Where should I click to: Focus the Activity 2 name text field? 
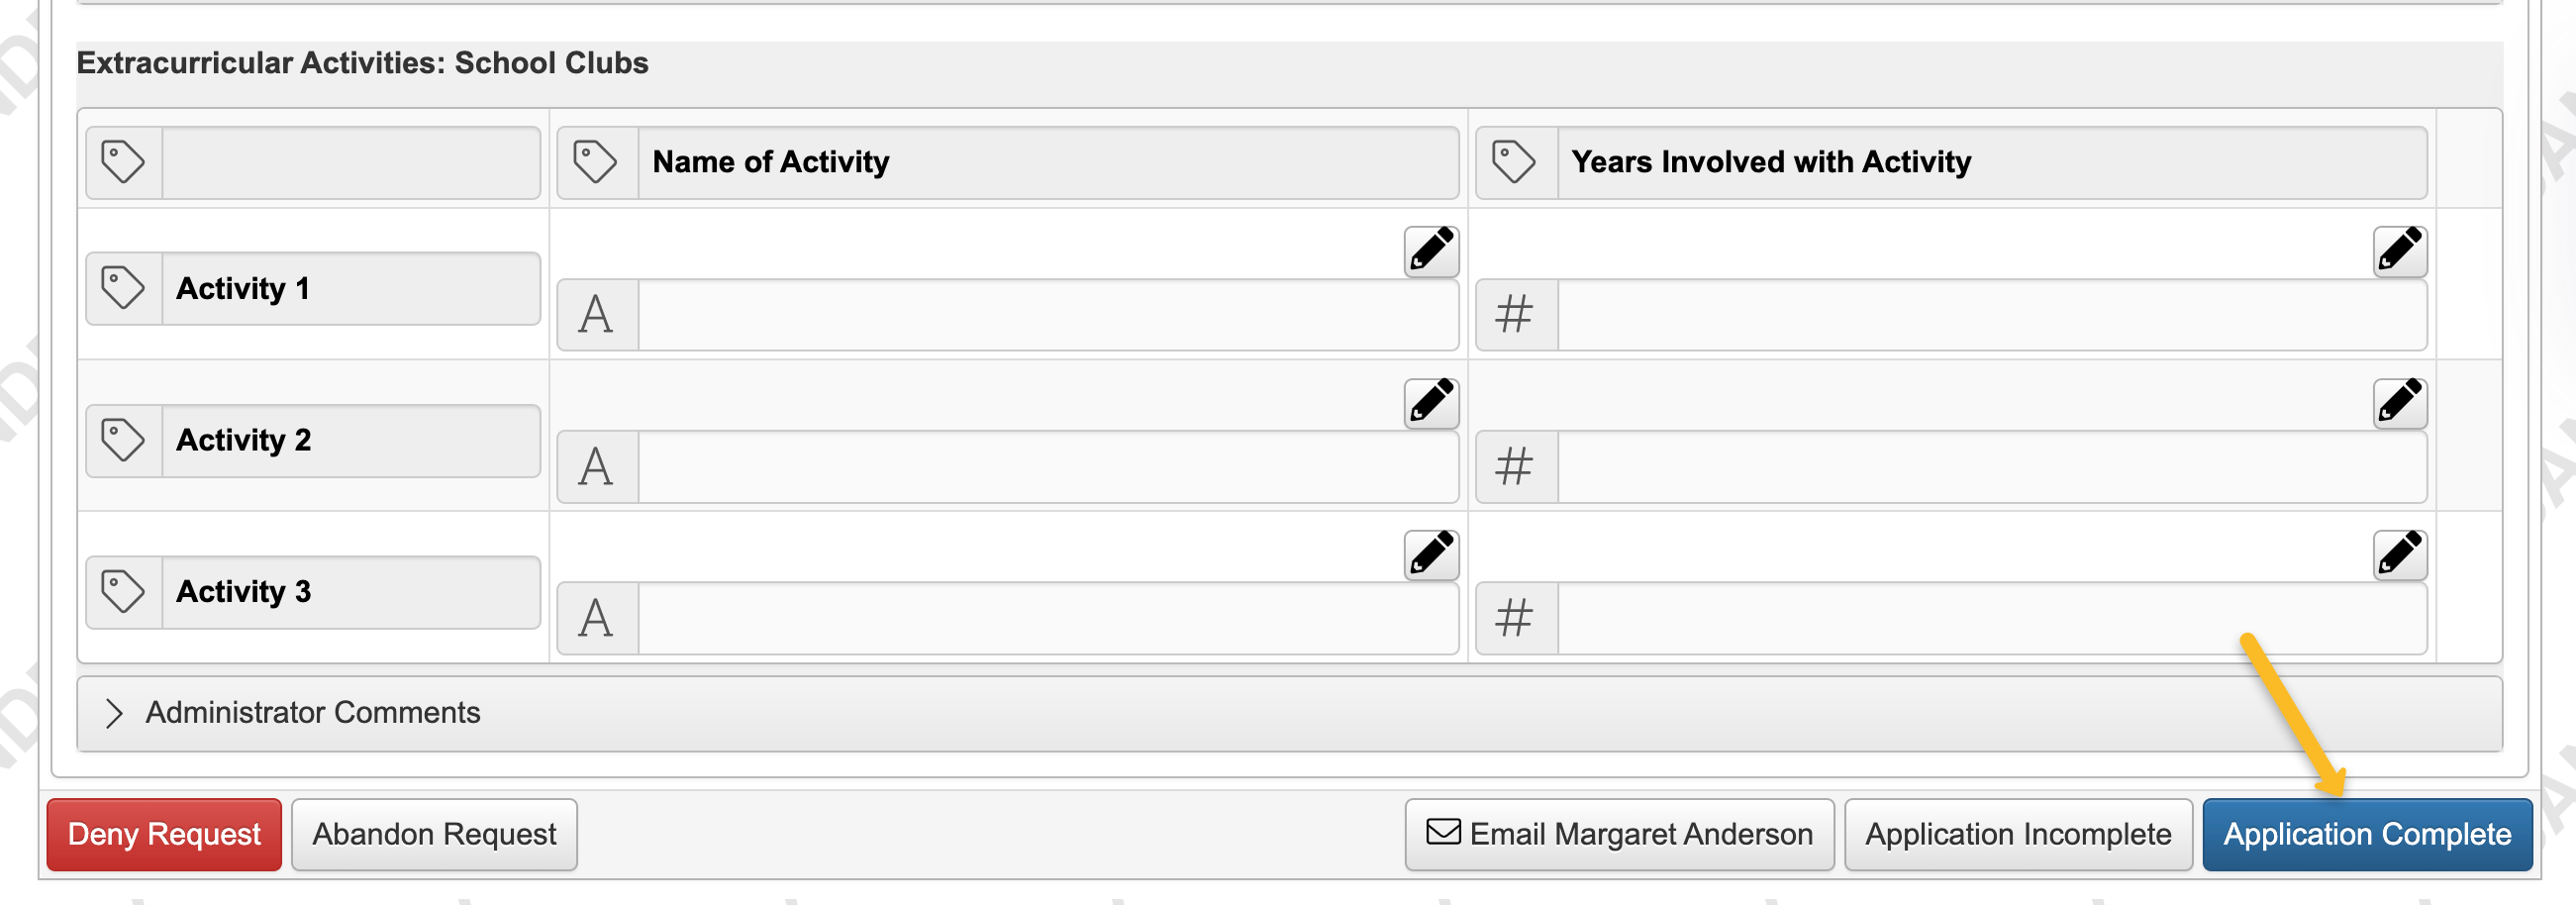coord(1047,467)
